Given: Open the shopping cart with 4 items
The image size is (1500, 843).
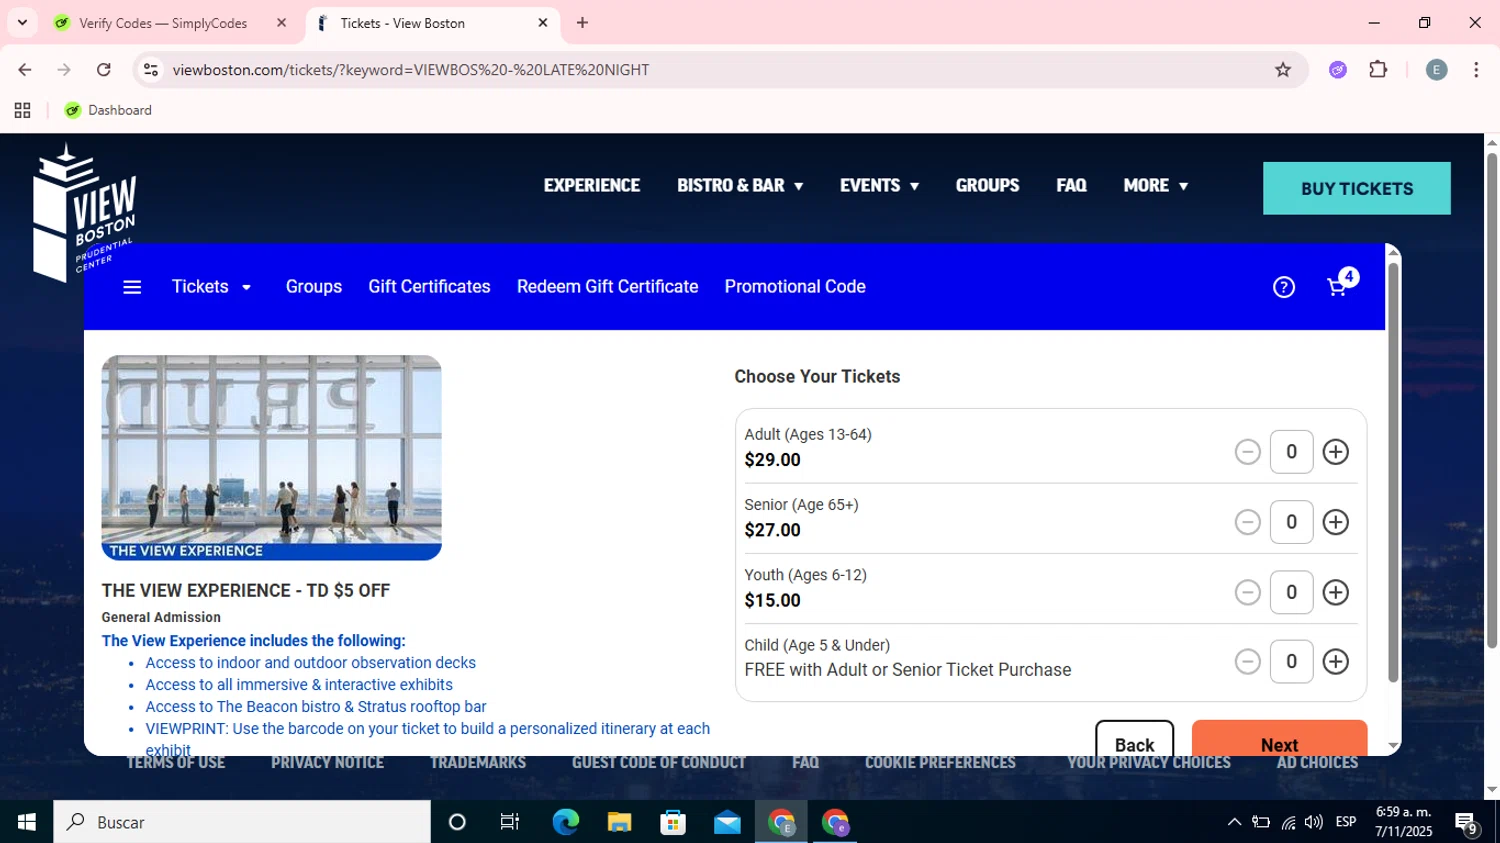Looking at the screenshot, I should click(1340, 284).
